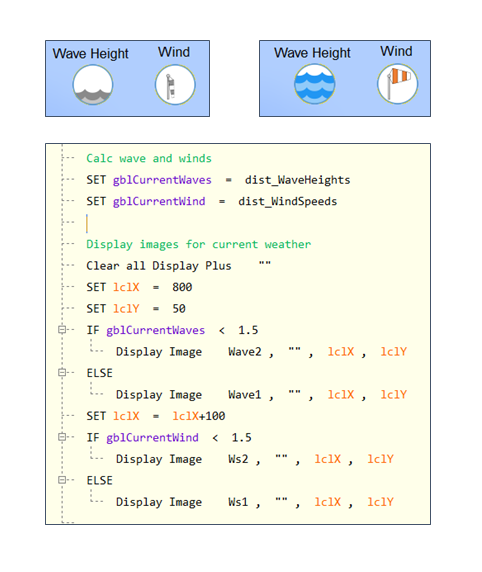Image resolution: width=482 pixels, height=572 pixels.
Task: Click the grey wave height icon
Action: click(93, 85)
